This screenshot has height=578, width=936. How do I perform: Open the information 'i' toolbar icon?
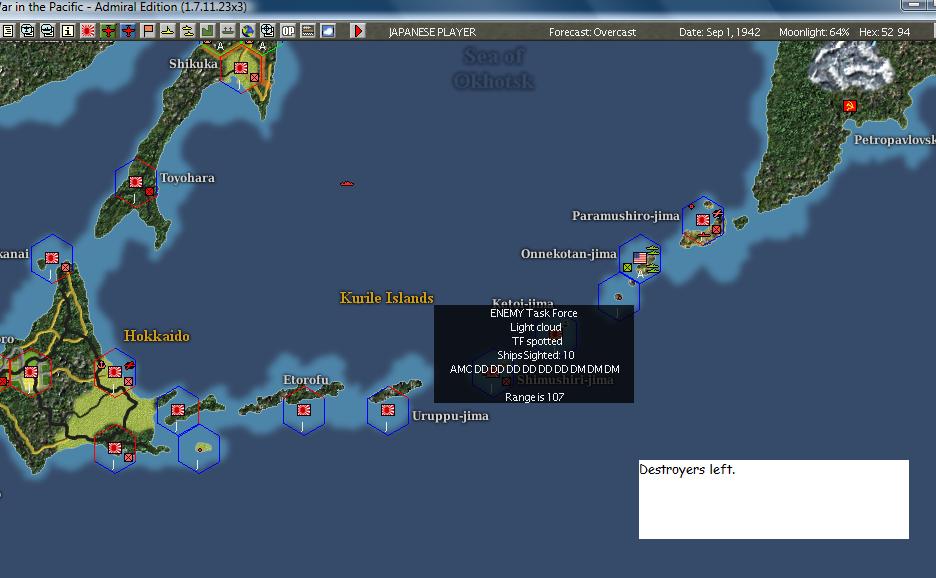pyautogui.click(x=67, y=31)
